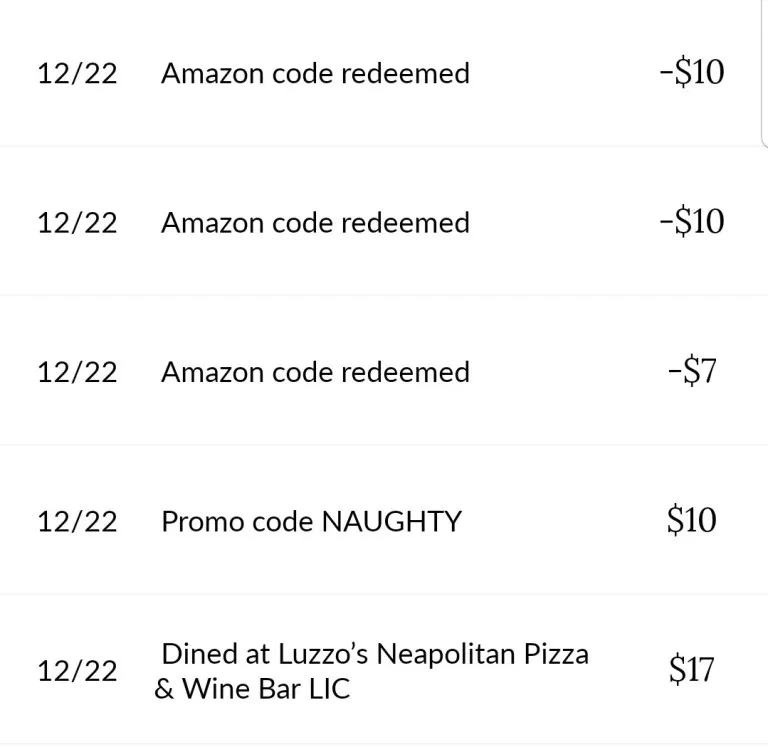Click the $10 promo code credit amount
The image size is (768, 747).
pos(691,520)
